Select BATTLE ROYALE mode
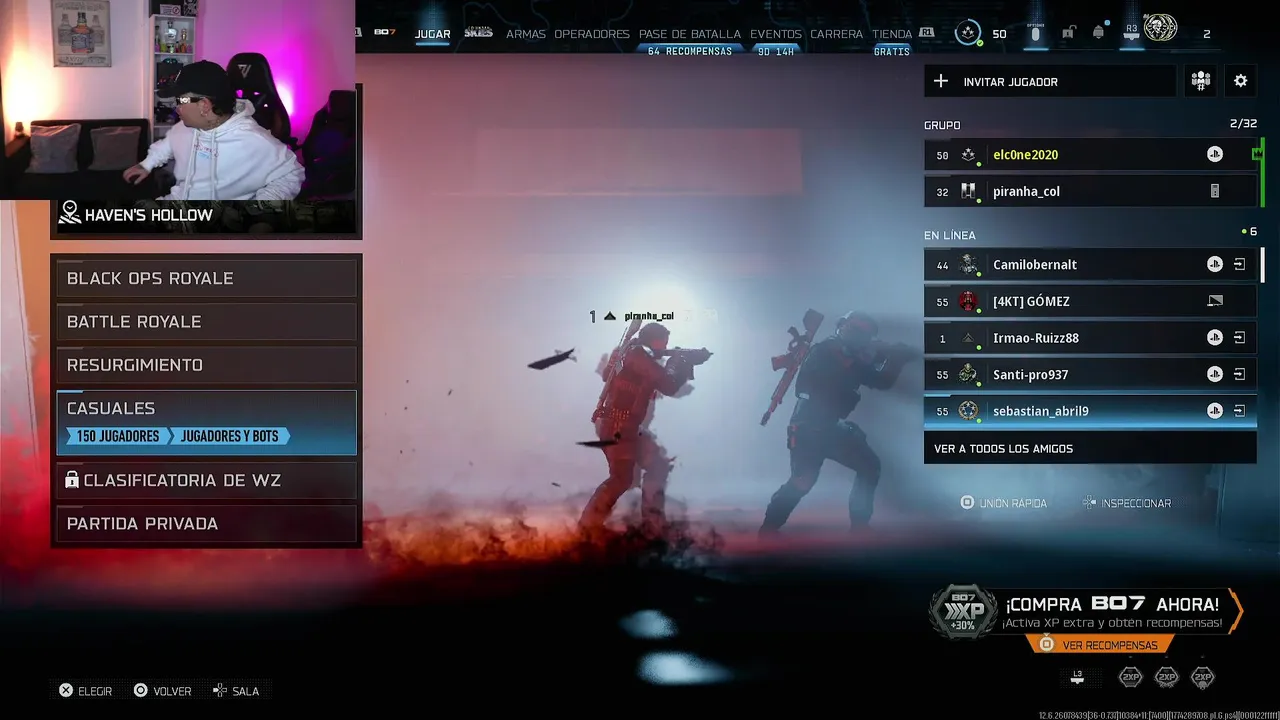1280x720 pixels. (x=206, y=322)
